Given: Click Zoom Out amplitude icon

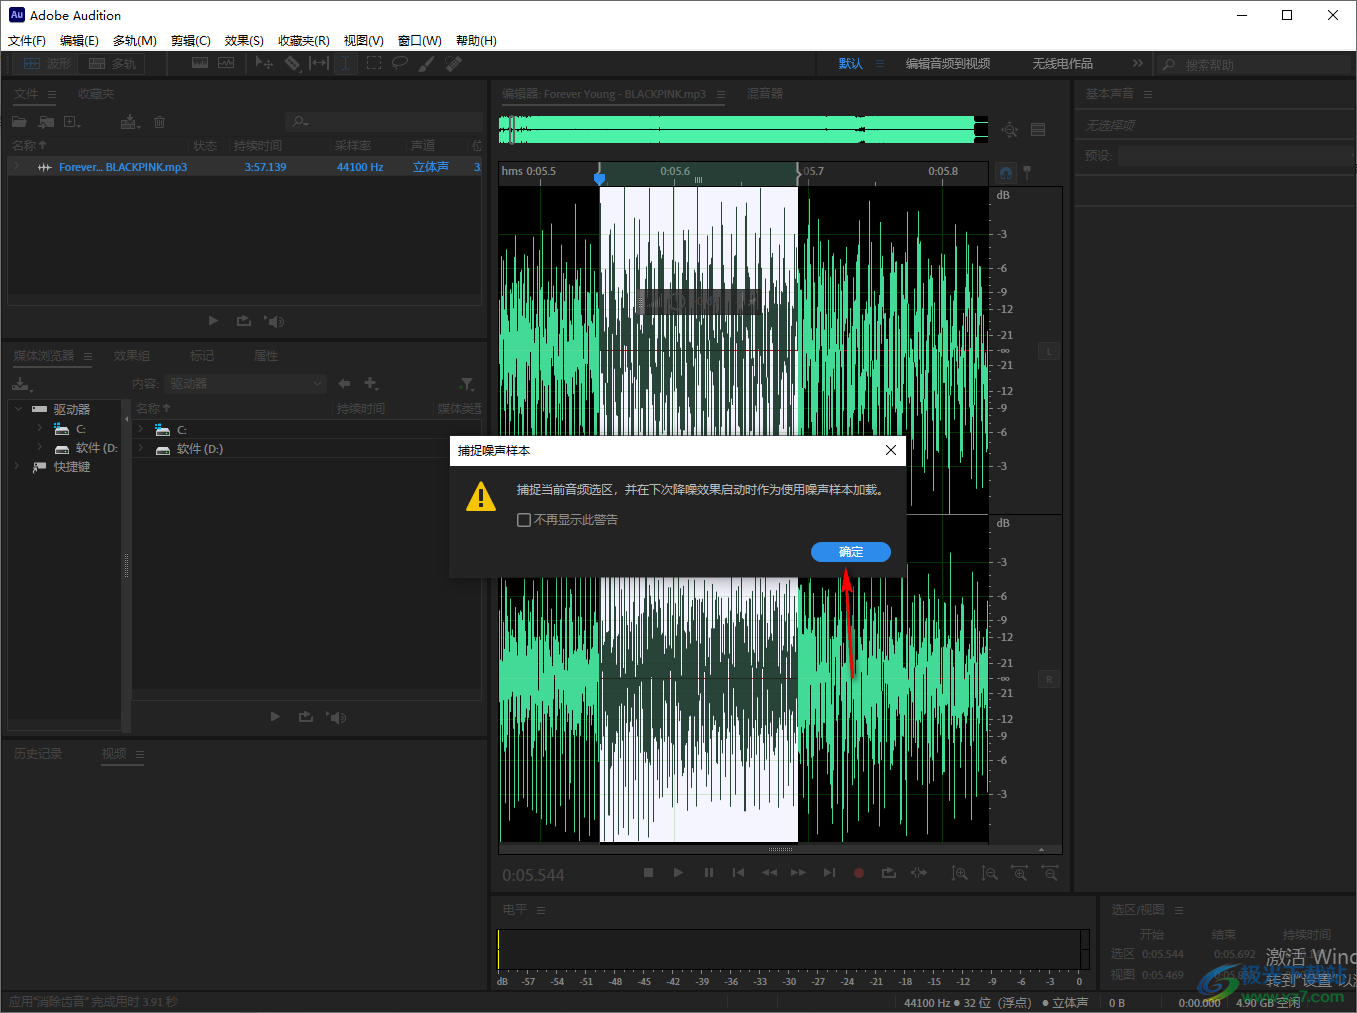Looking at the screenshot, I should pos(990,873).
